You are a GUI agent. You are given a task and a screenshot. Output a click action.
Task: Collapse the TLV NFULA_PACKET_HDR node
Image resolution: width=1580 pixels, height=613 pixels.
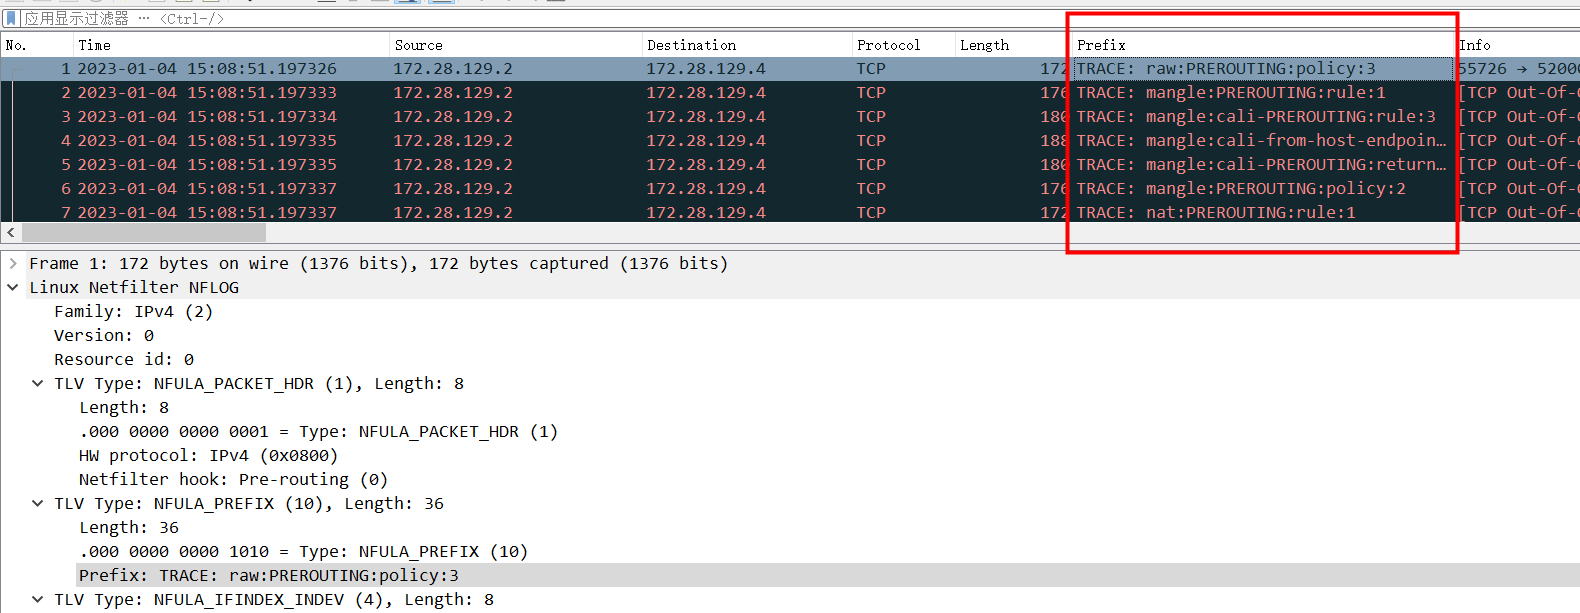pos(37,383)
